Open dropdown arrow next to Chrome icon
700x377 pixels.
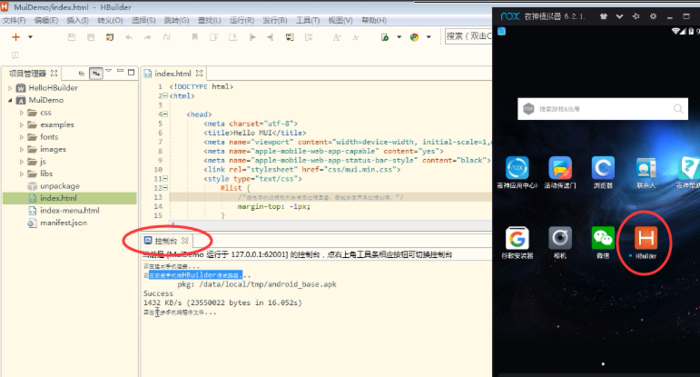tap(429, 37)
